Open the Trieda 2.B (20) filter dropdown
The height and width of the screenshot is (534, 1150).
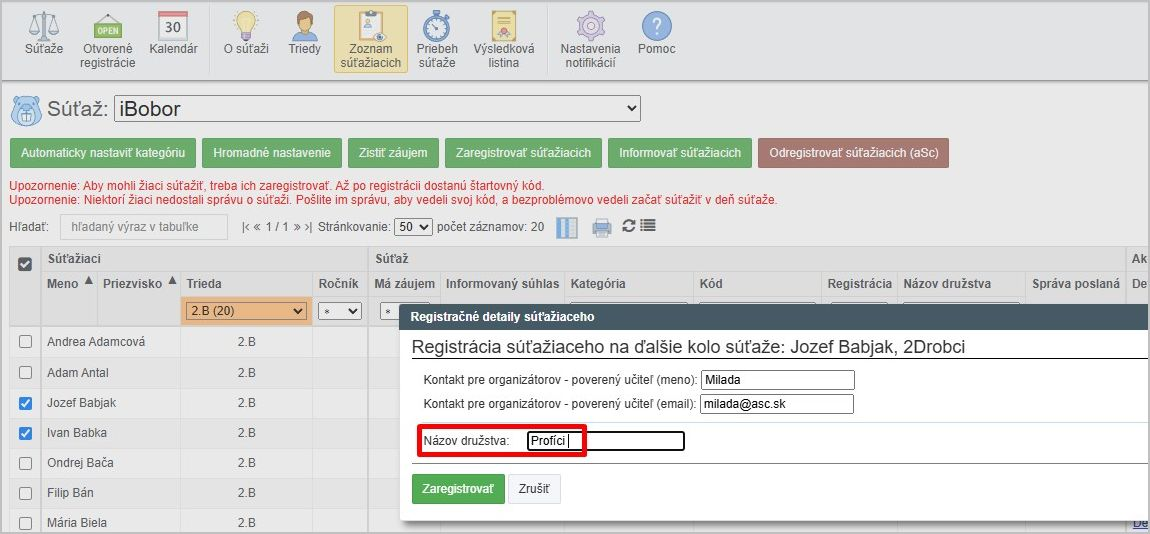[x=246, y=311]
